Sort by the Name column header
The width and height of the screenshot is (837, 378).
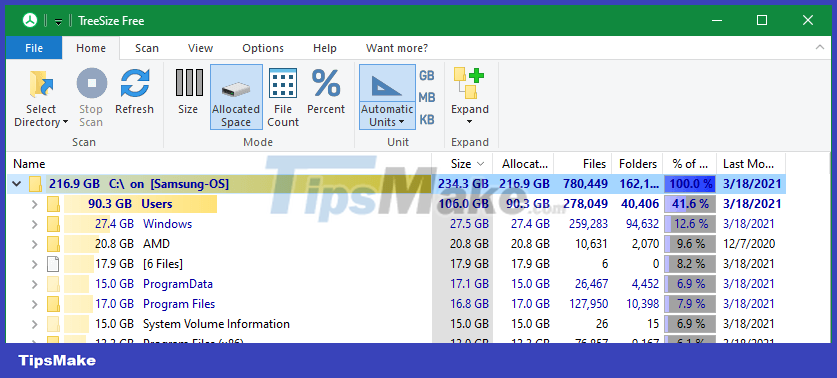point(219,164)
